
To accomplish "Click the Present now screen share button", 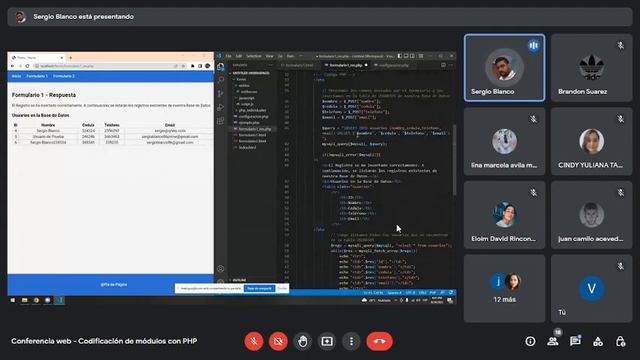I will pyautogui.click(x=327, y=341).
